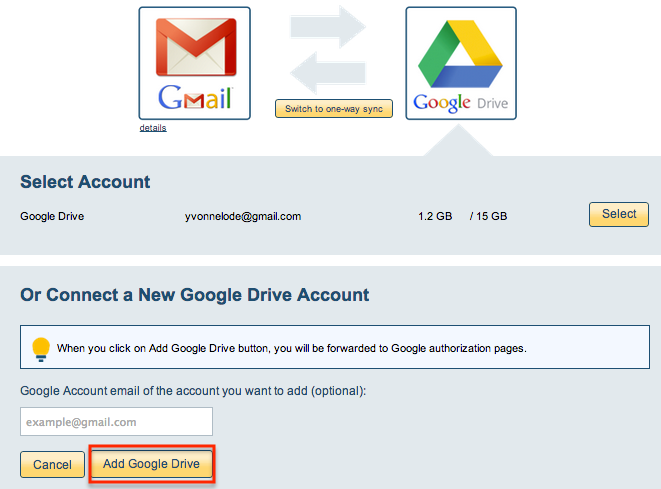The height and width of the screenshot is (489, 661).
Task: Click the Google Drive wordmark below the logo
Action: pos(460,102)
